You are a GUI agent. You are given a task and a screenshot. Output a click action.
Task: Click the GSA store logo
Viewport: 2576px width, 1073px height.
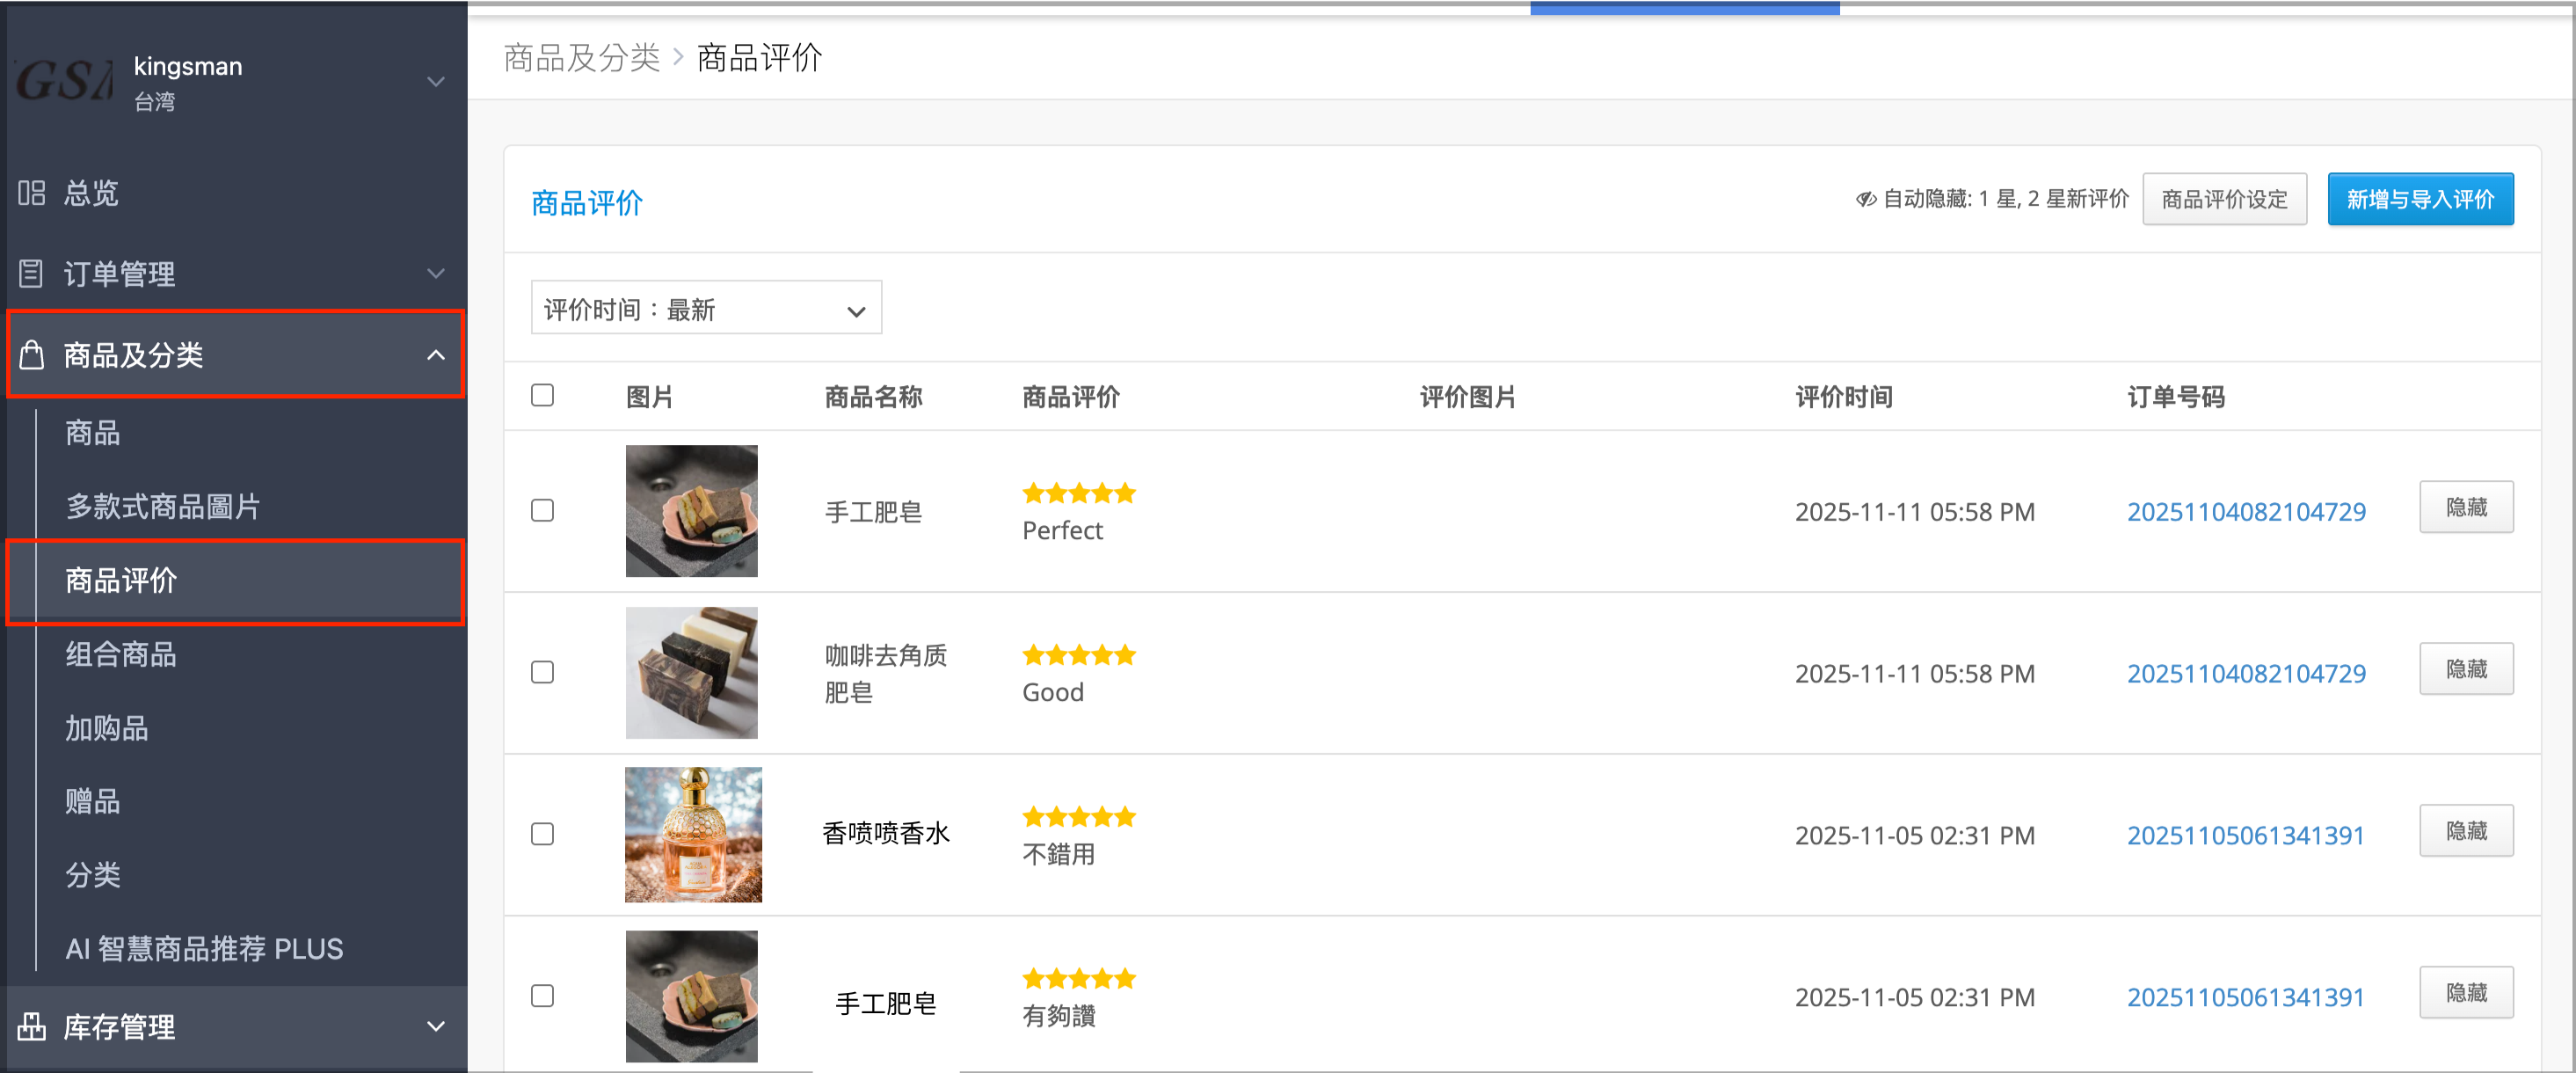[64, 80]
